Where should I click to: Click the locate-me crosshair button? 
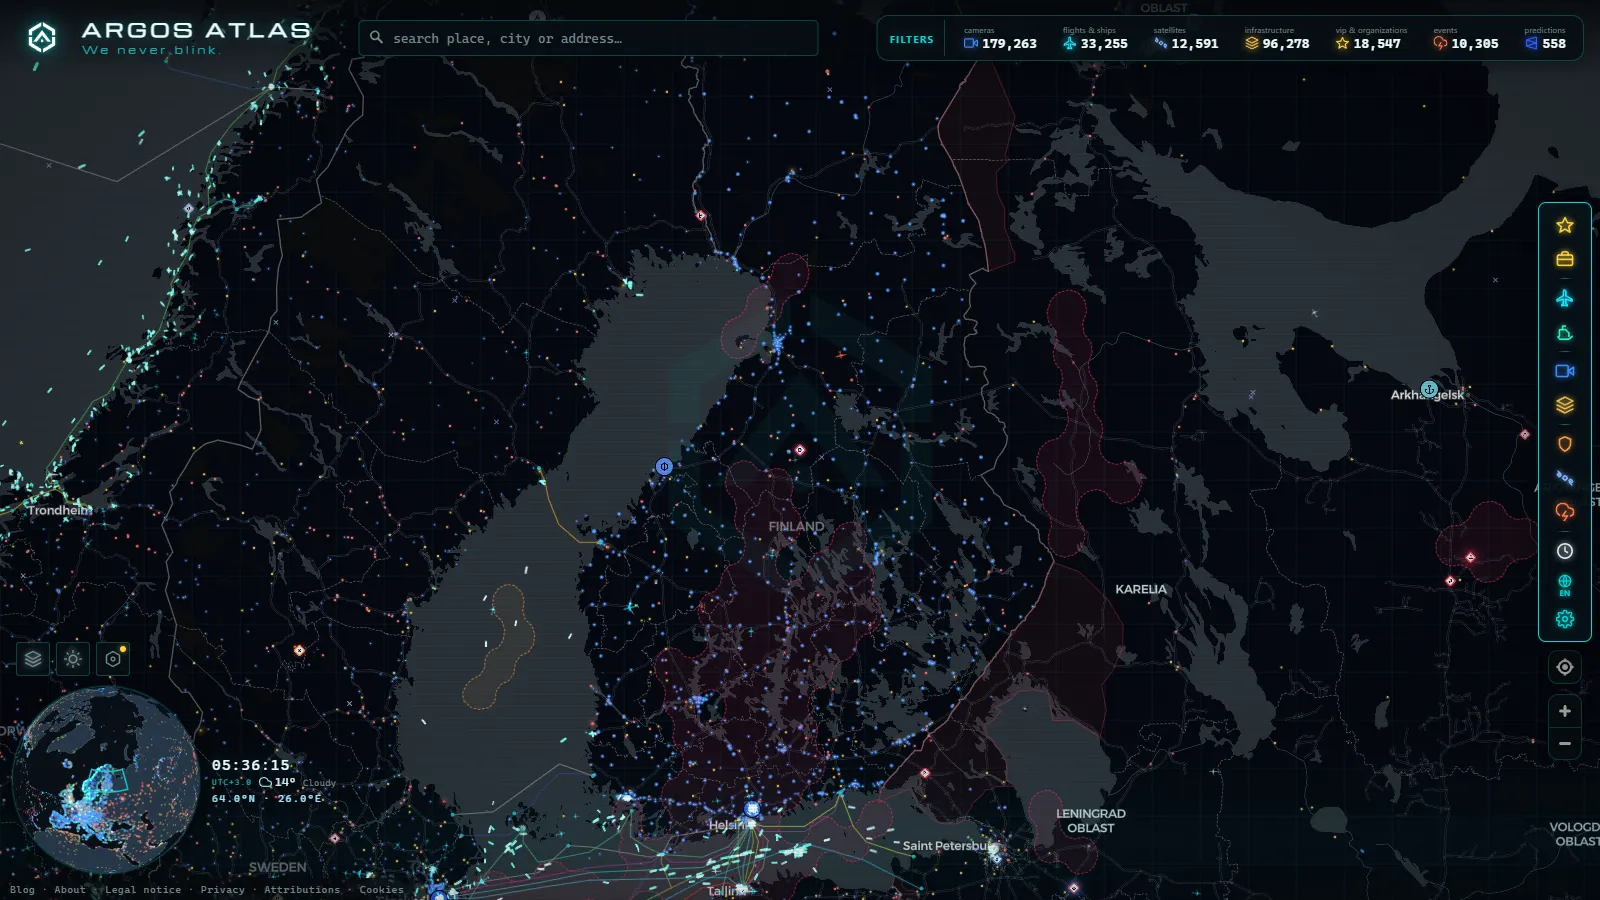pyautogui.click(x=1565, y=667)
